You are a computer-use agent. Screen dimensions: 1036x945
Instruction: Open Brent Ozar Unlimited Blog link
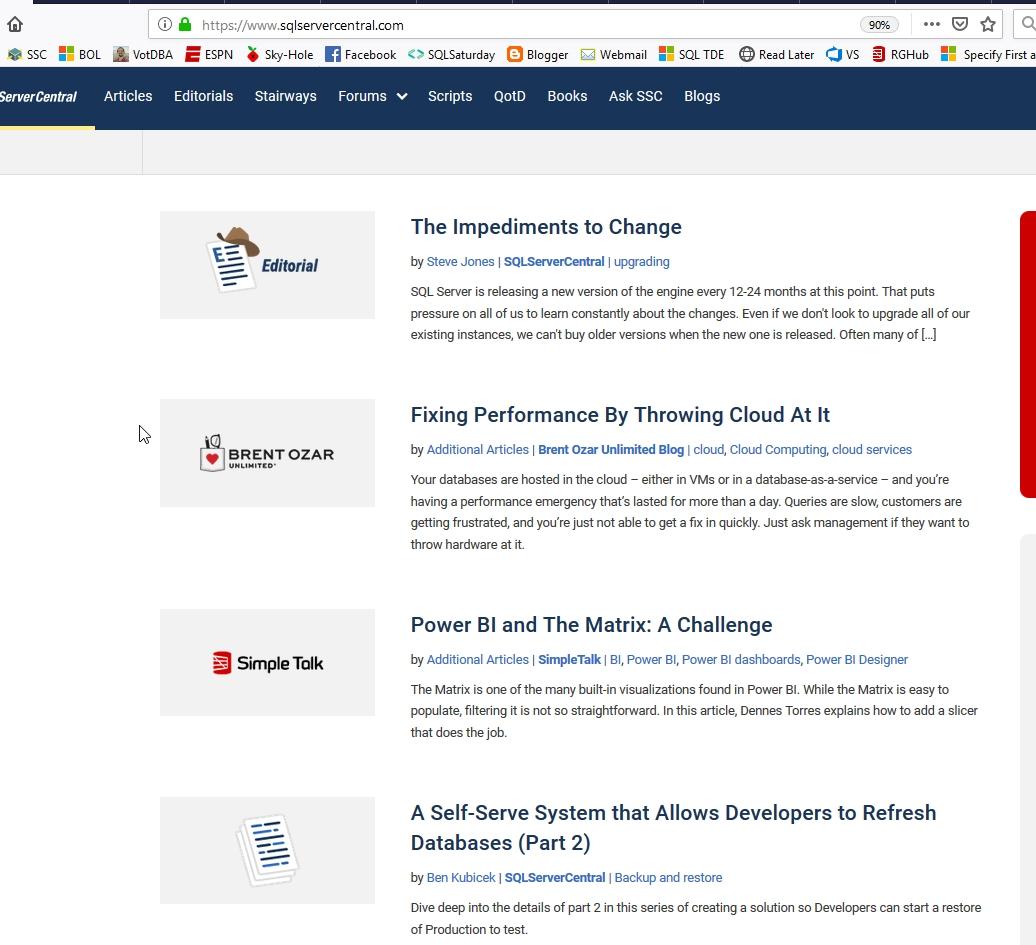pyautogui.click(x=610, y=449)
